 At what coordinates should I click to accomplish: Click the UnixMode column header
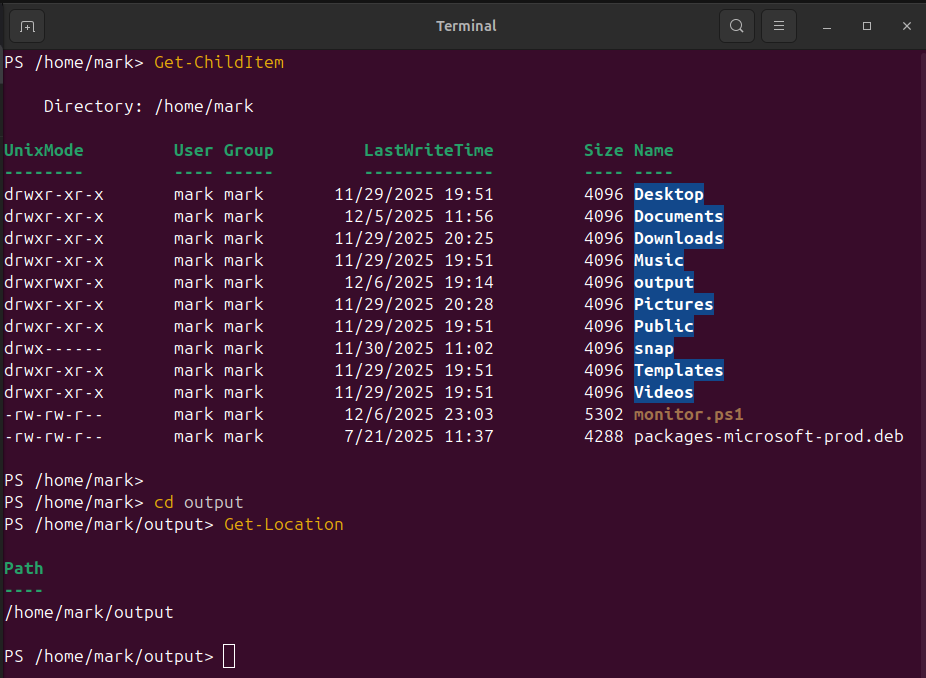44,150
